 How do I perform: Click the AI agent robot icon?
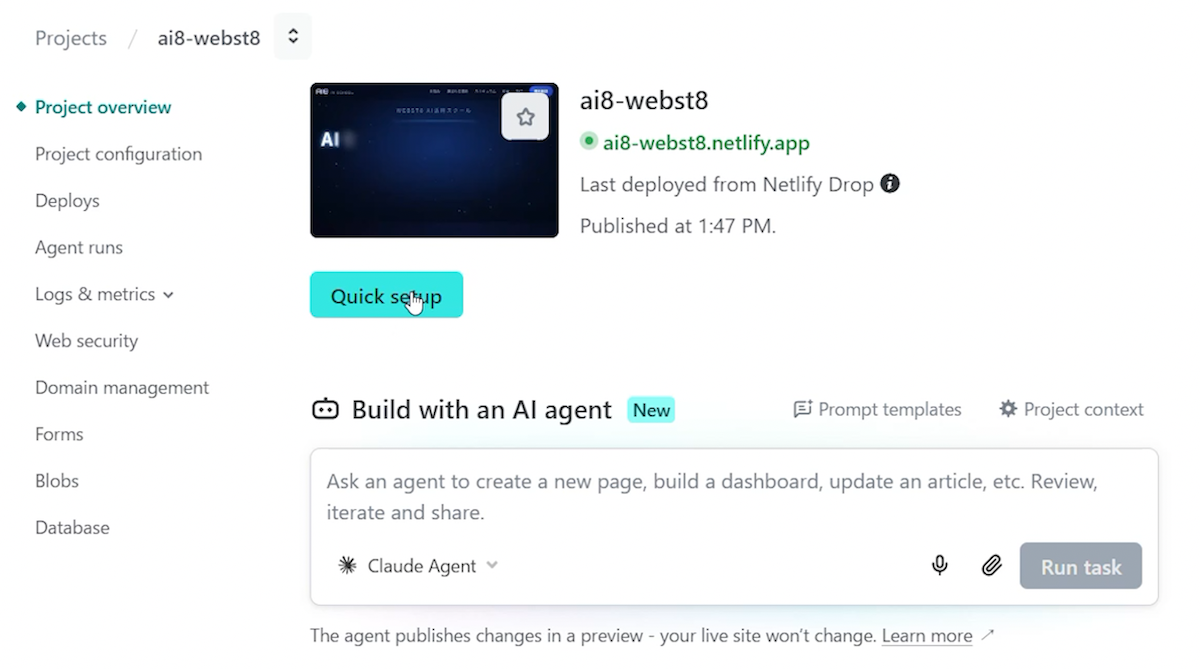tap(325, 409)
